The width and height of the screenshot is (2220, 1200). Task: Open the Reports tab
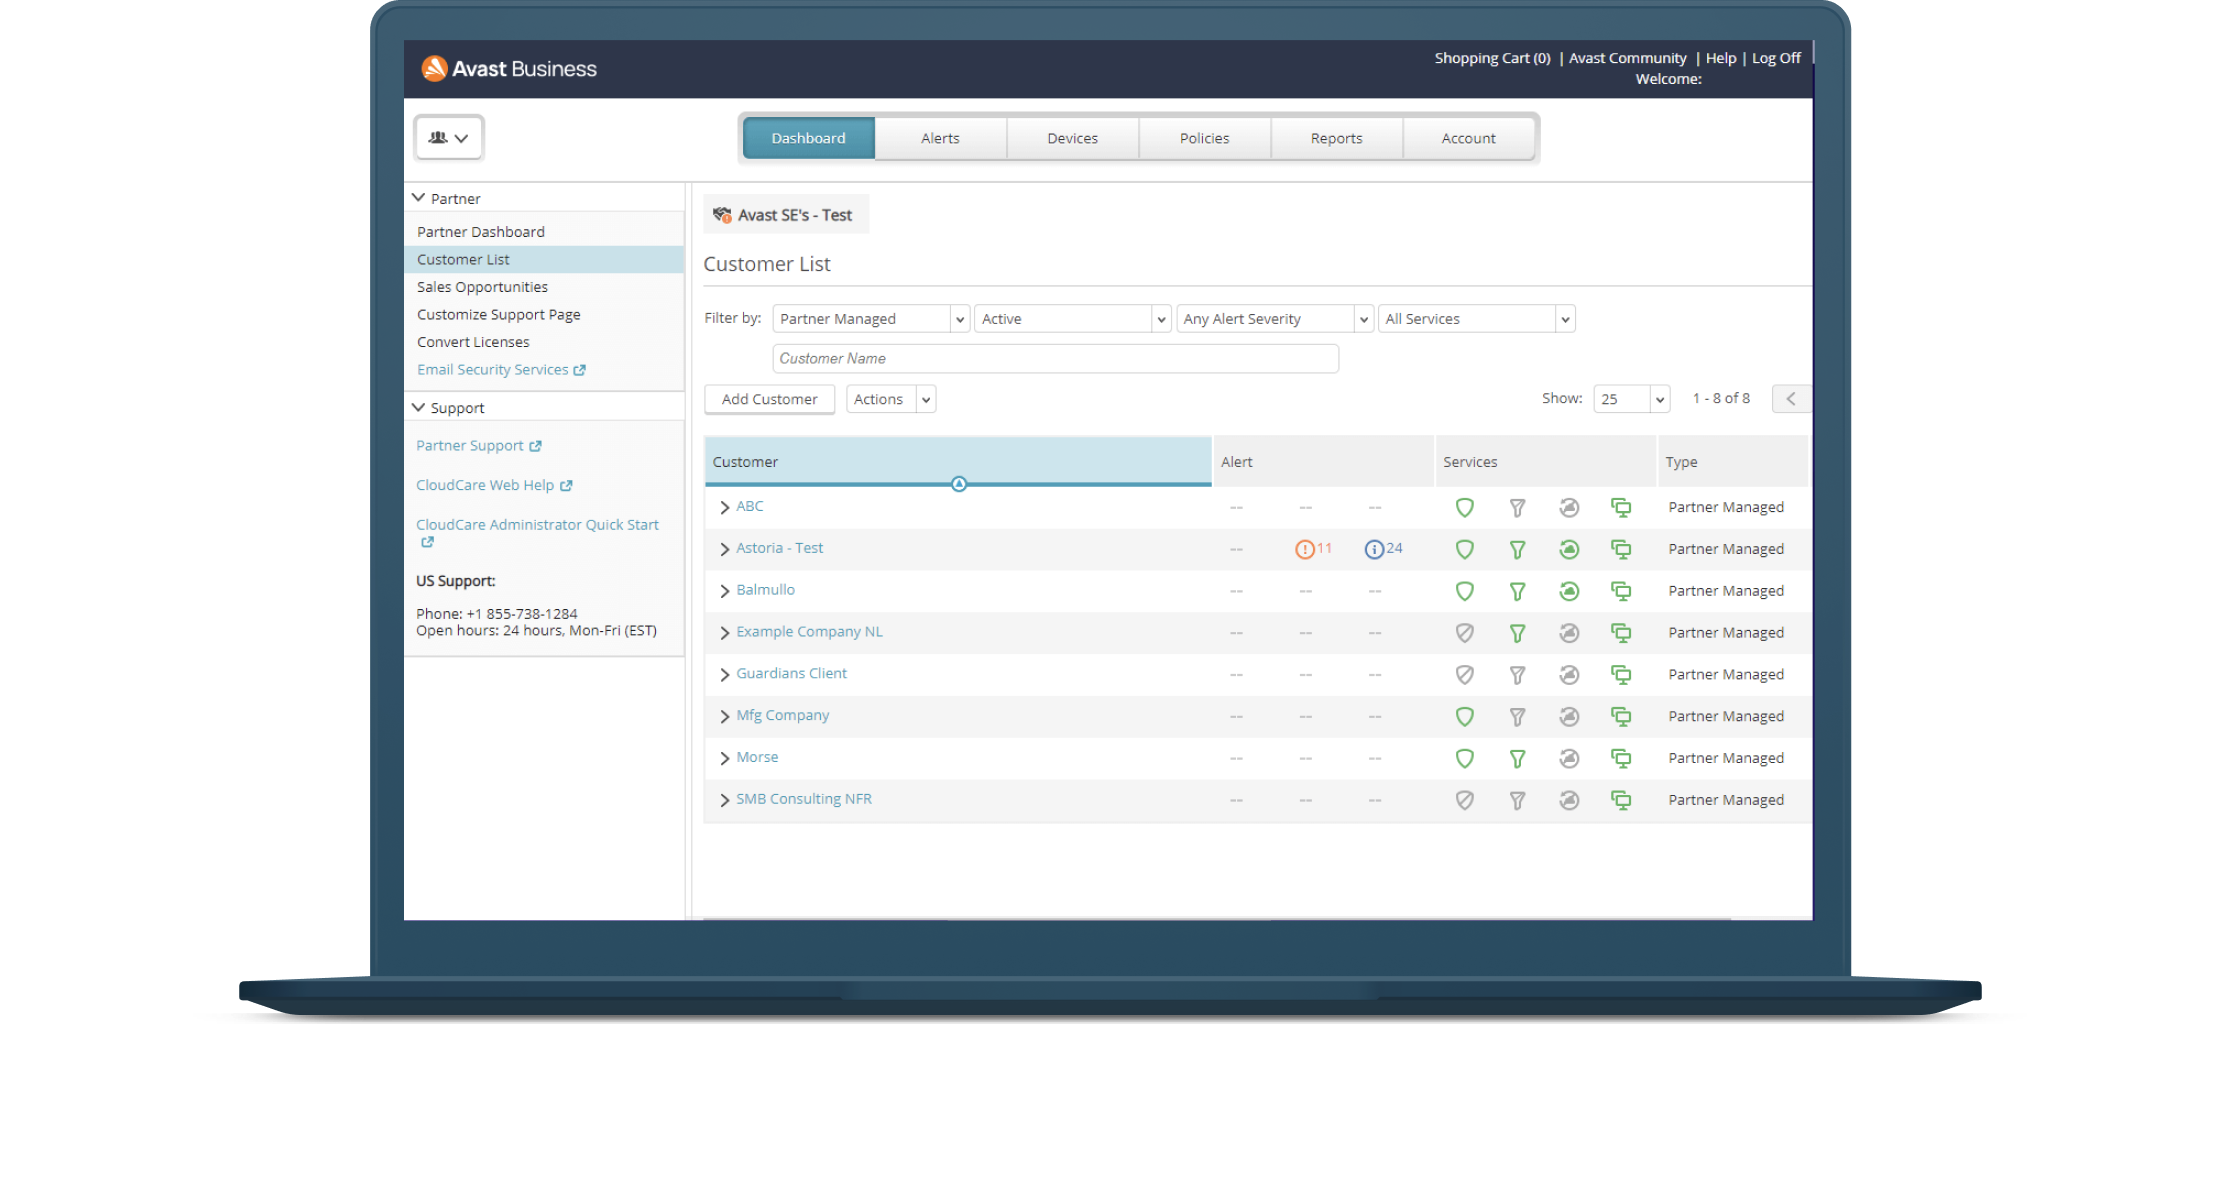1336,138
